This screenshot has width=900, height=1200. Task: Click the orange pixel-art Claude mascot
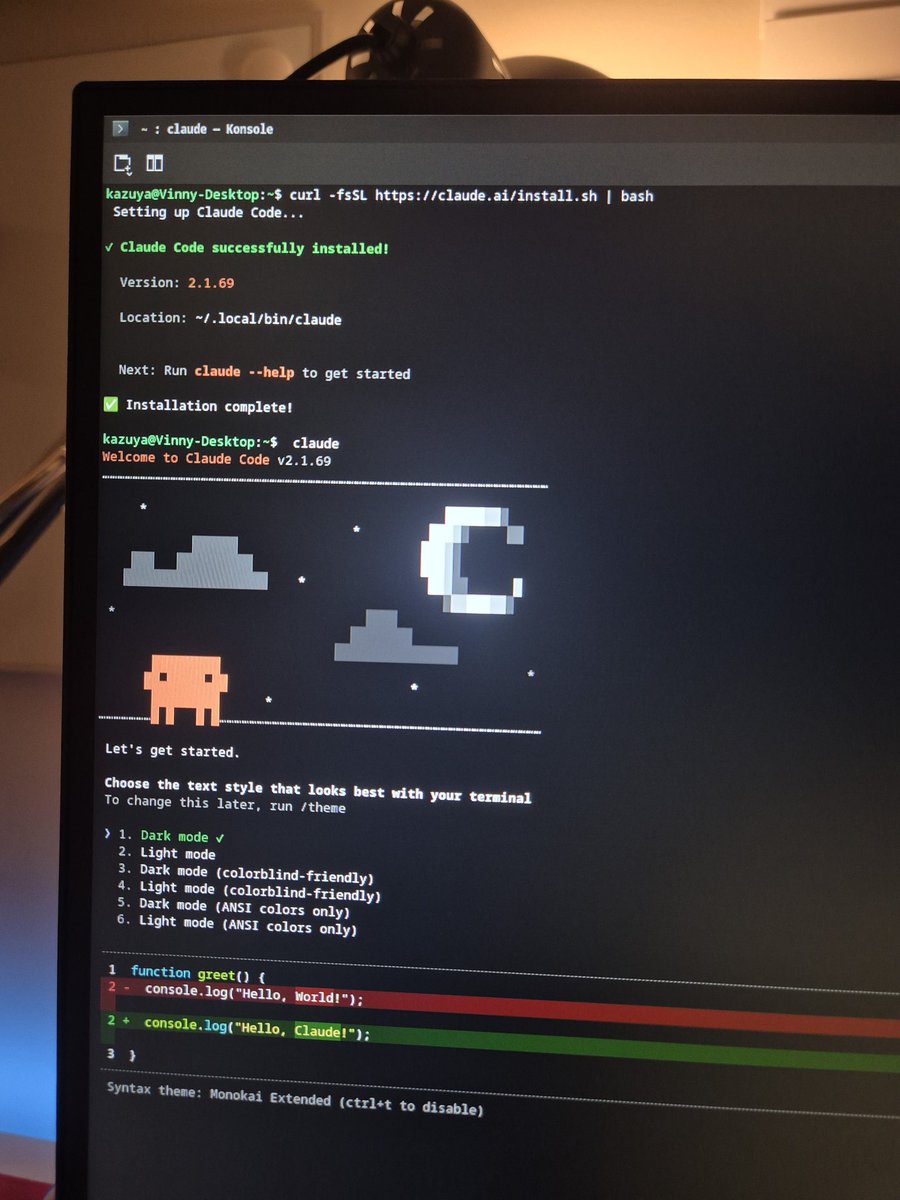point(185,690)
